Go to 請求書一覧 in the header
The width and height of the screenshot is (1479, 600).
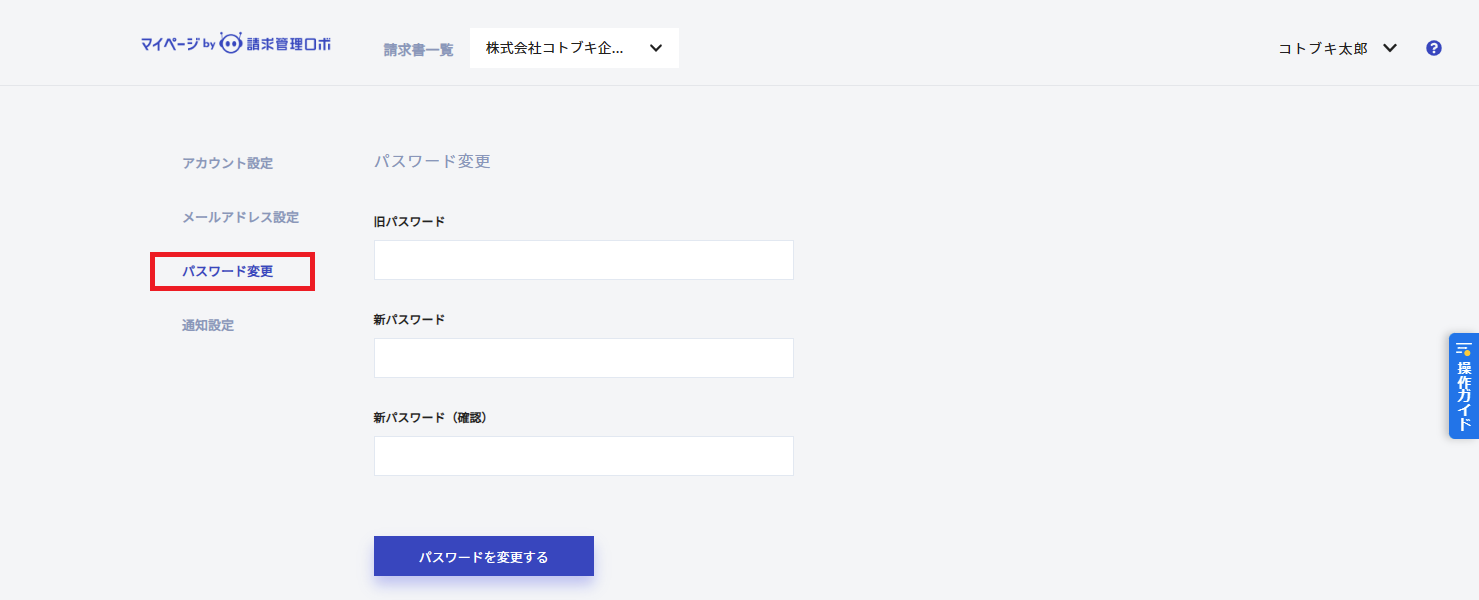(x=418, y=49)
